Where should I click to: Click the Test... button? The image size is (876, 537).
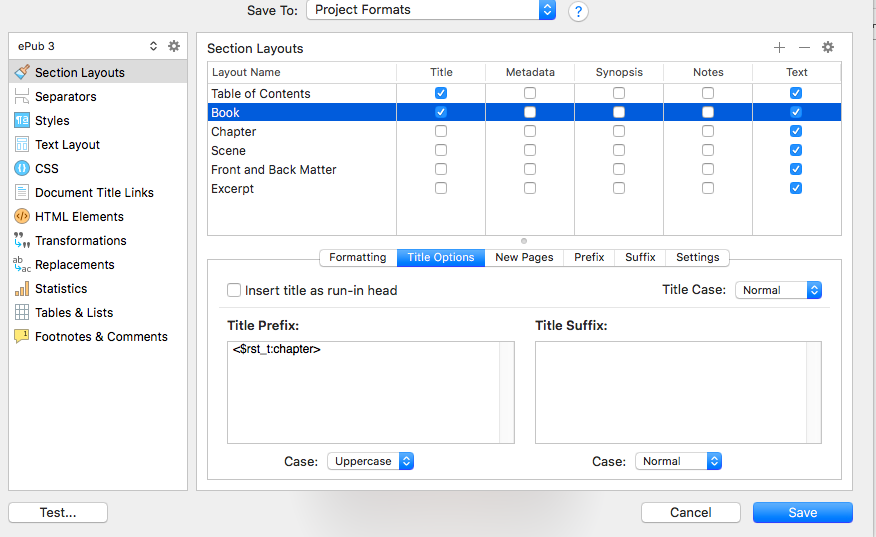coord(58,512)
